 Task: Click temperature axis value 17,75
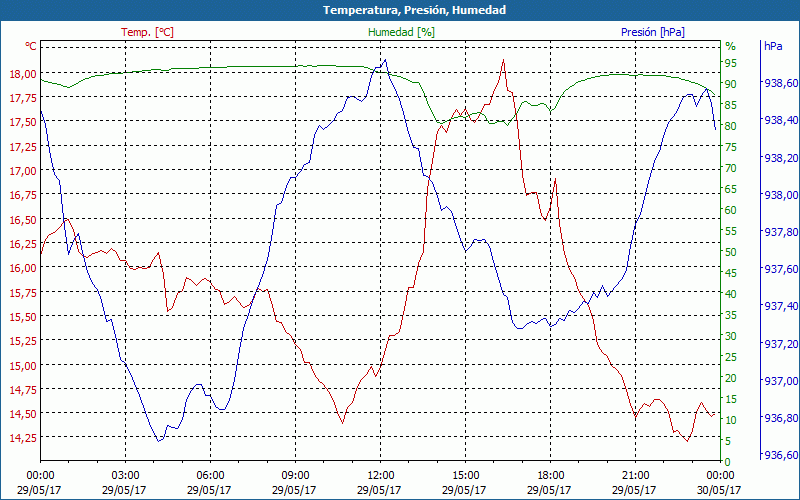(x=23, y=97)
